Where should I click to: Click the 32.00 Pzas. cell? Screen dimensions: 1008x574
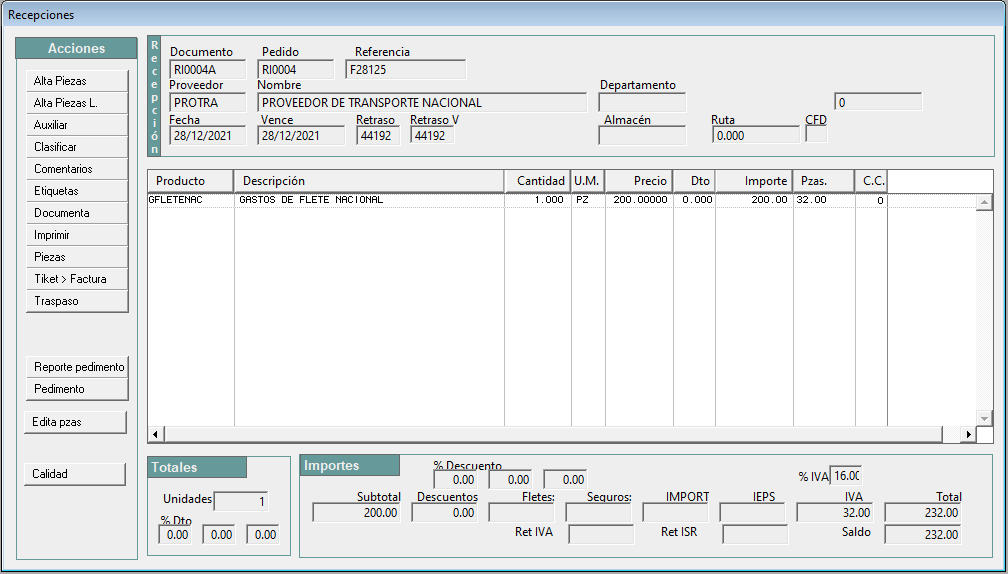[x=824, y=200]
